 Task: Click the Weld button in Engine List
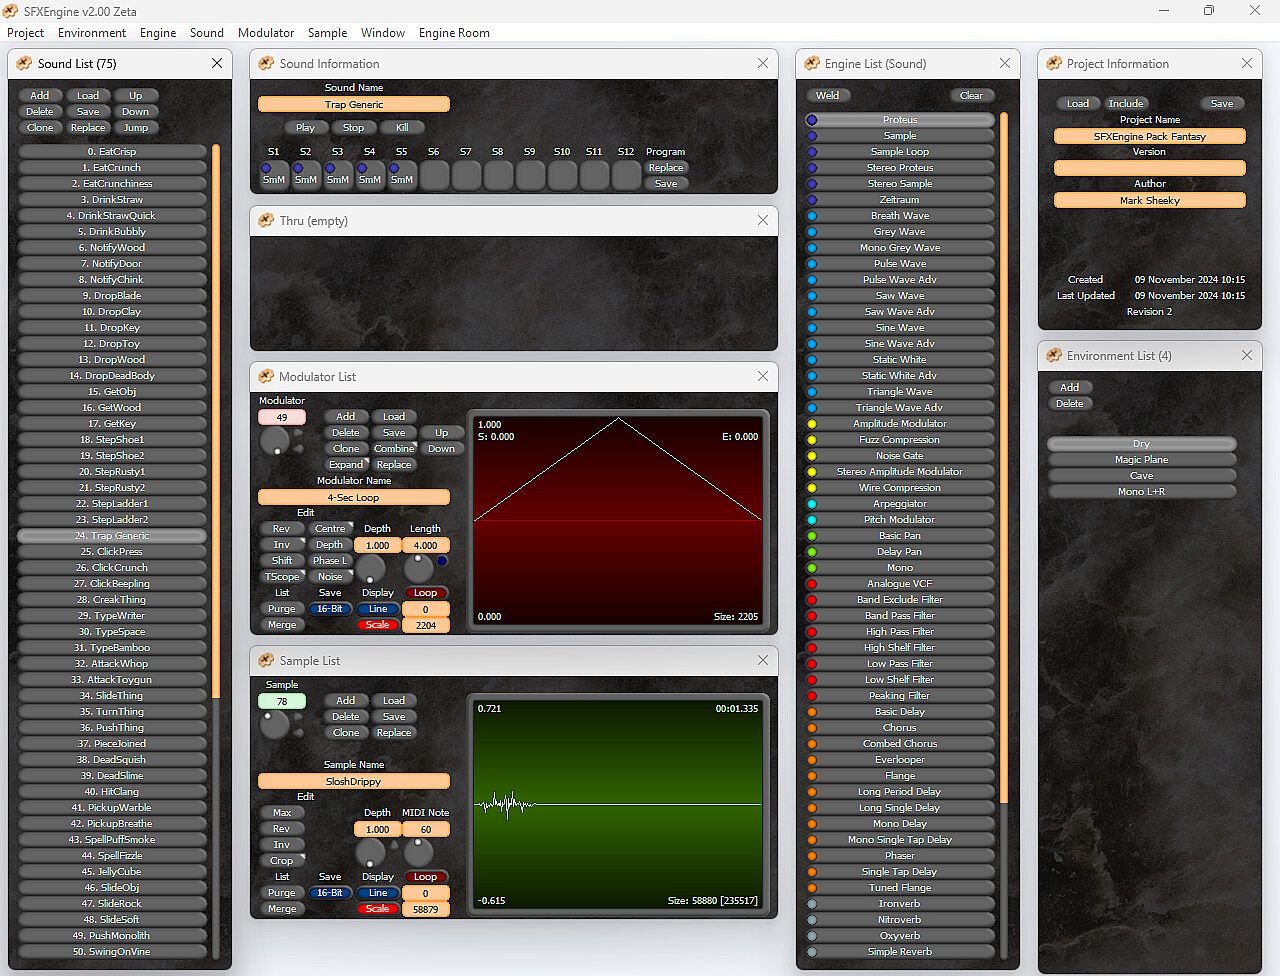tap(827, 96)
